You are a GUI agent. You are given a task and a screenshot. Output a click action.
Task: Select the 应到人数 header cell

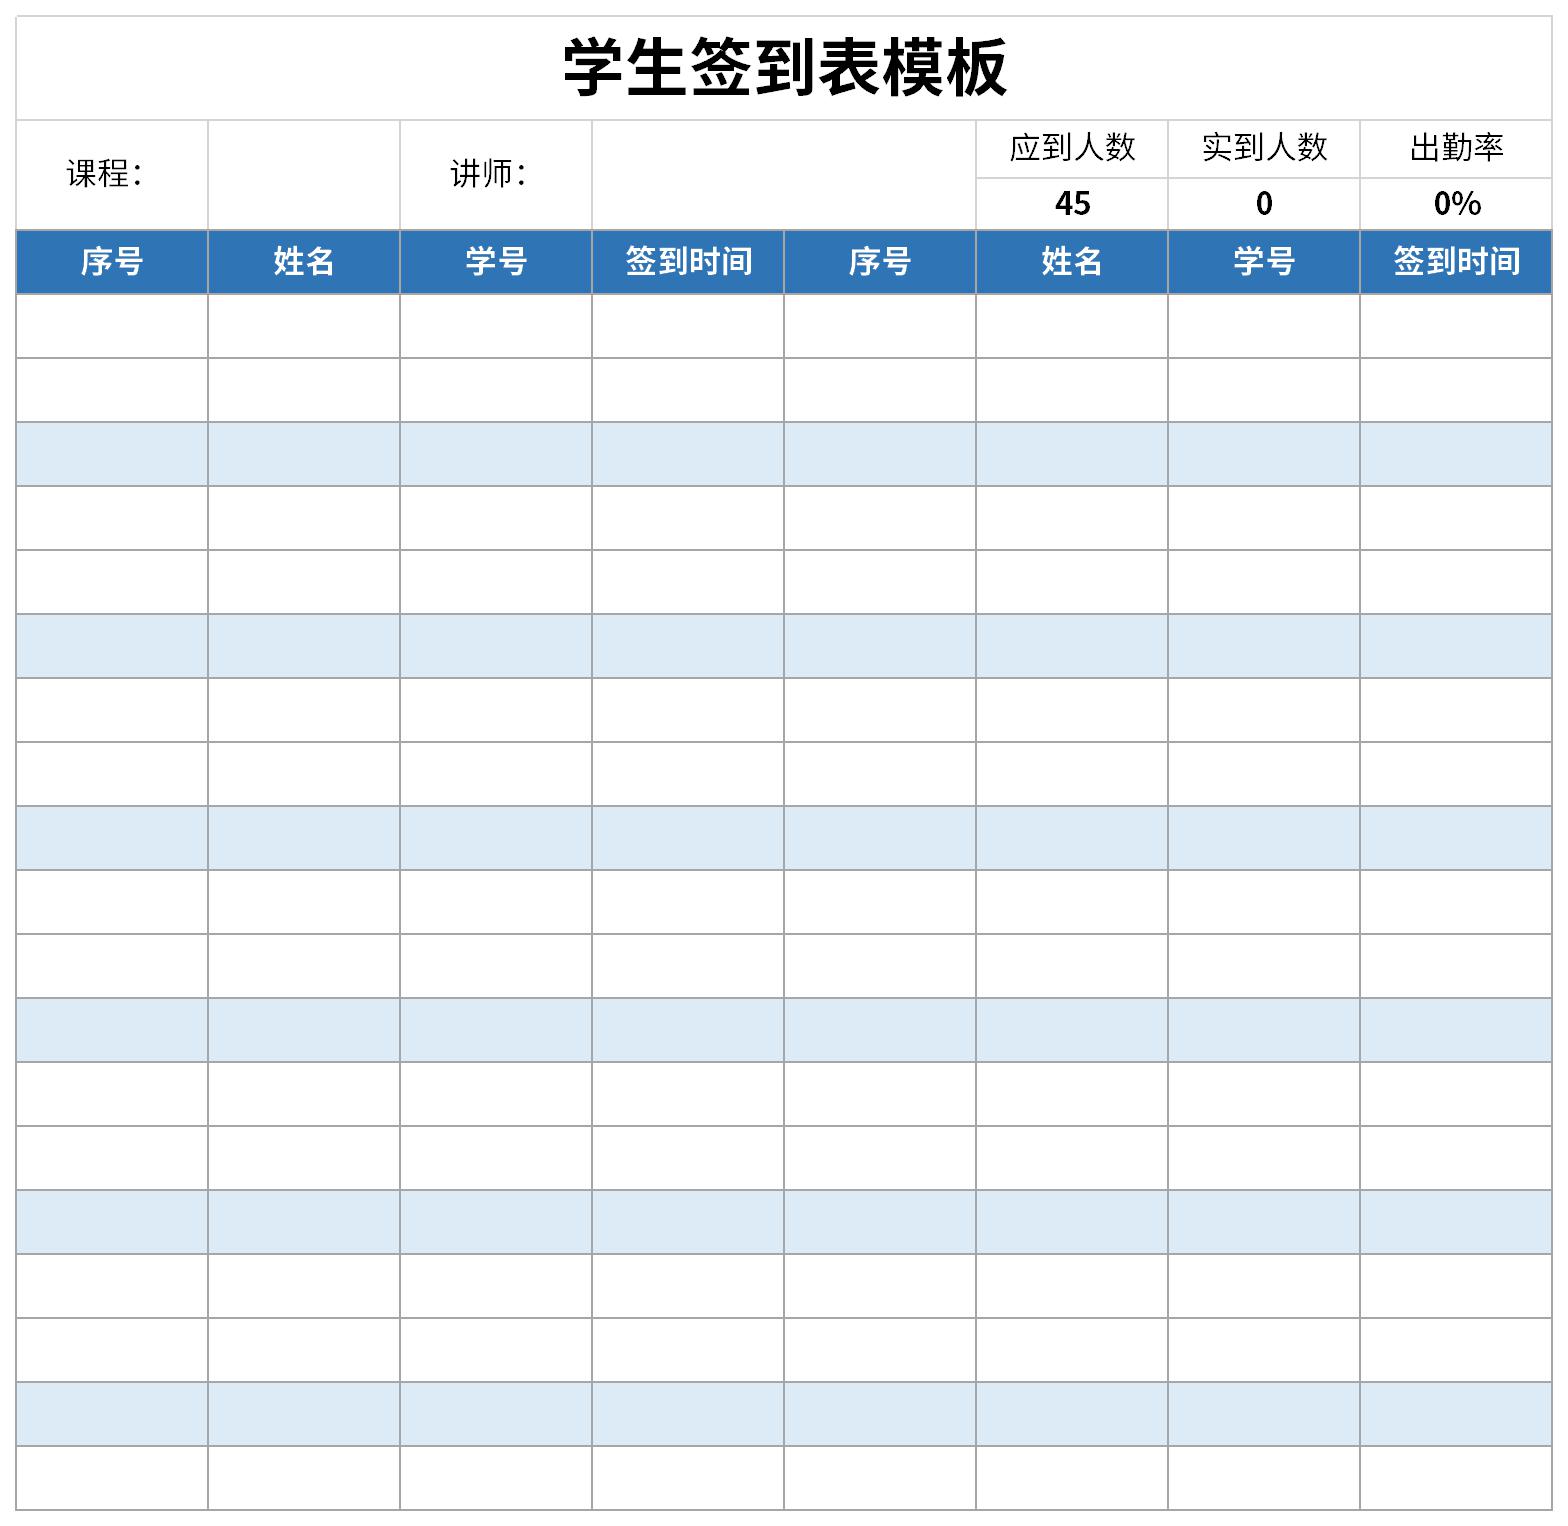1071,148
